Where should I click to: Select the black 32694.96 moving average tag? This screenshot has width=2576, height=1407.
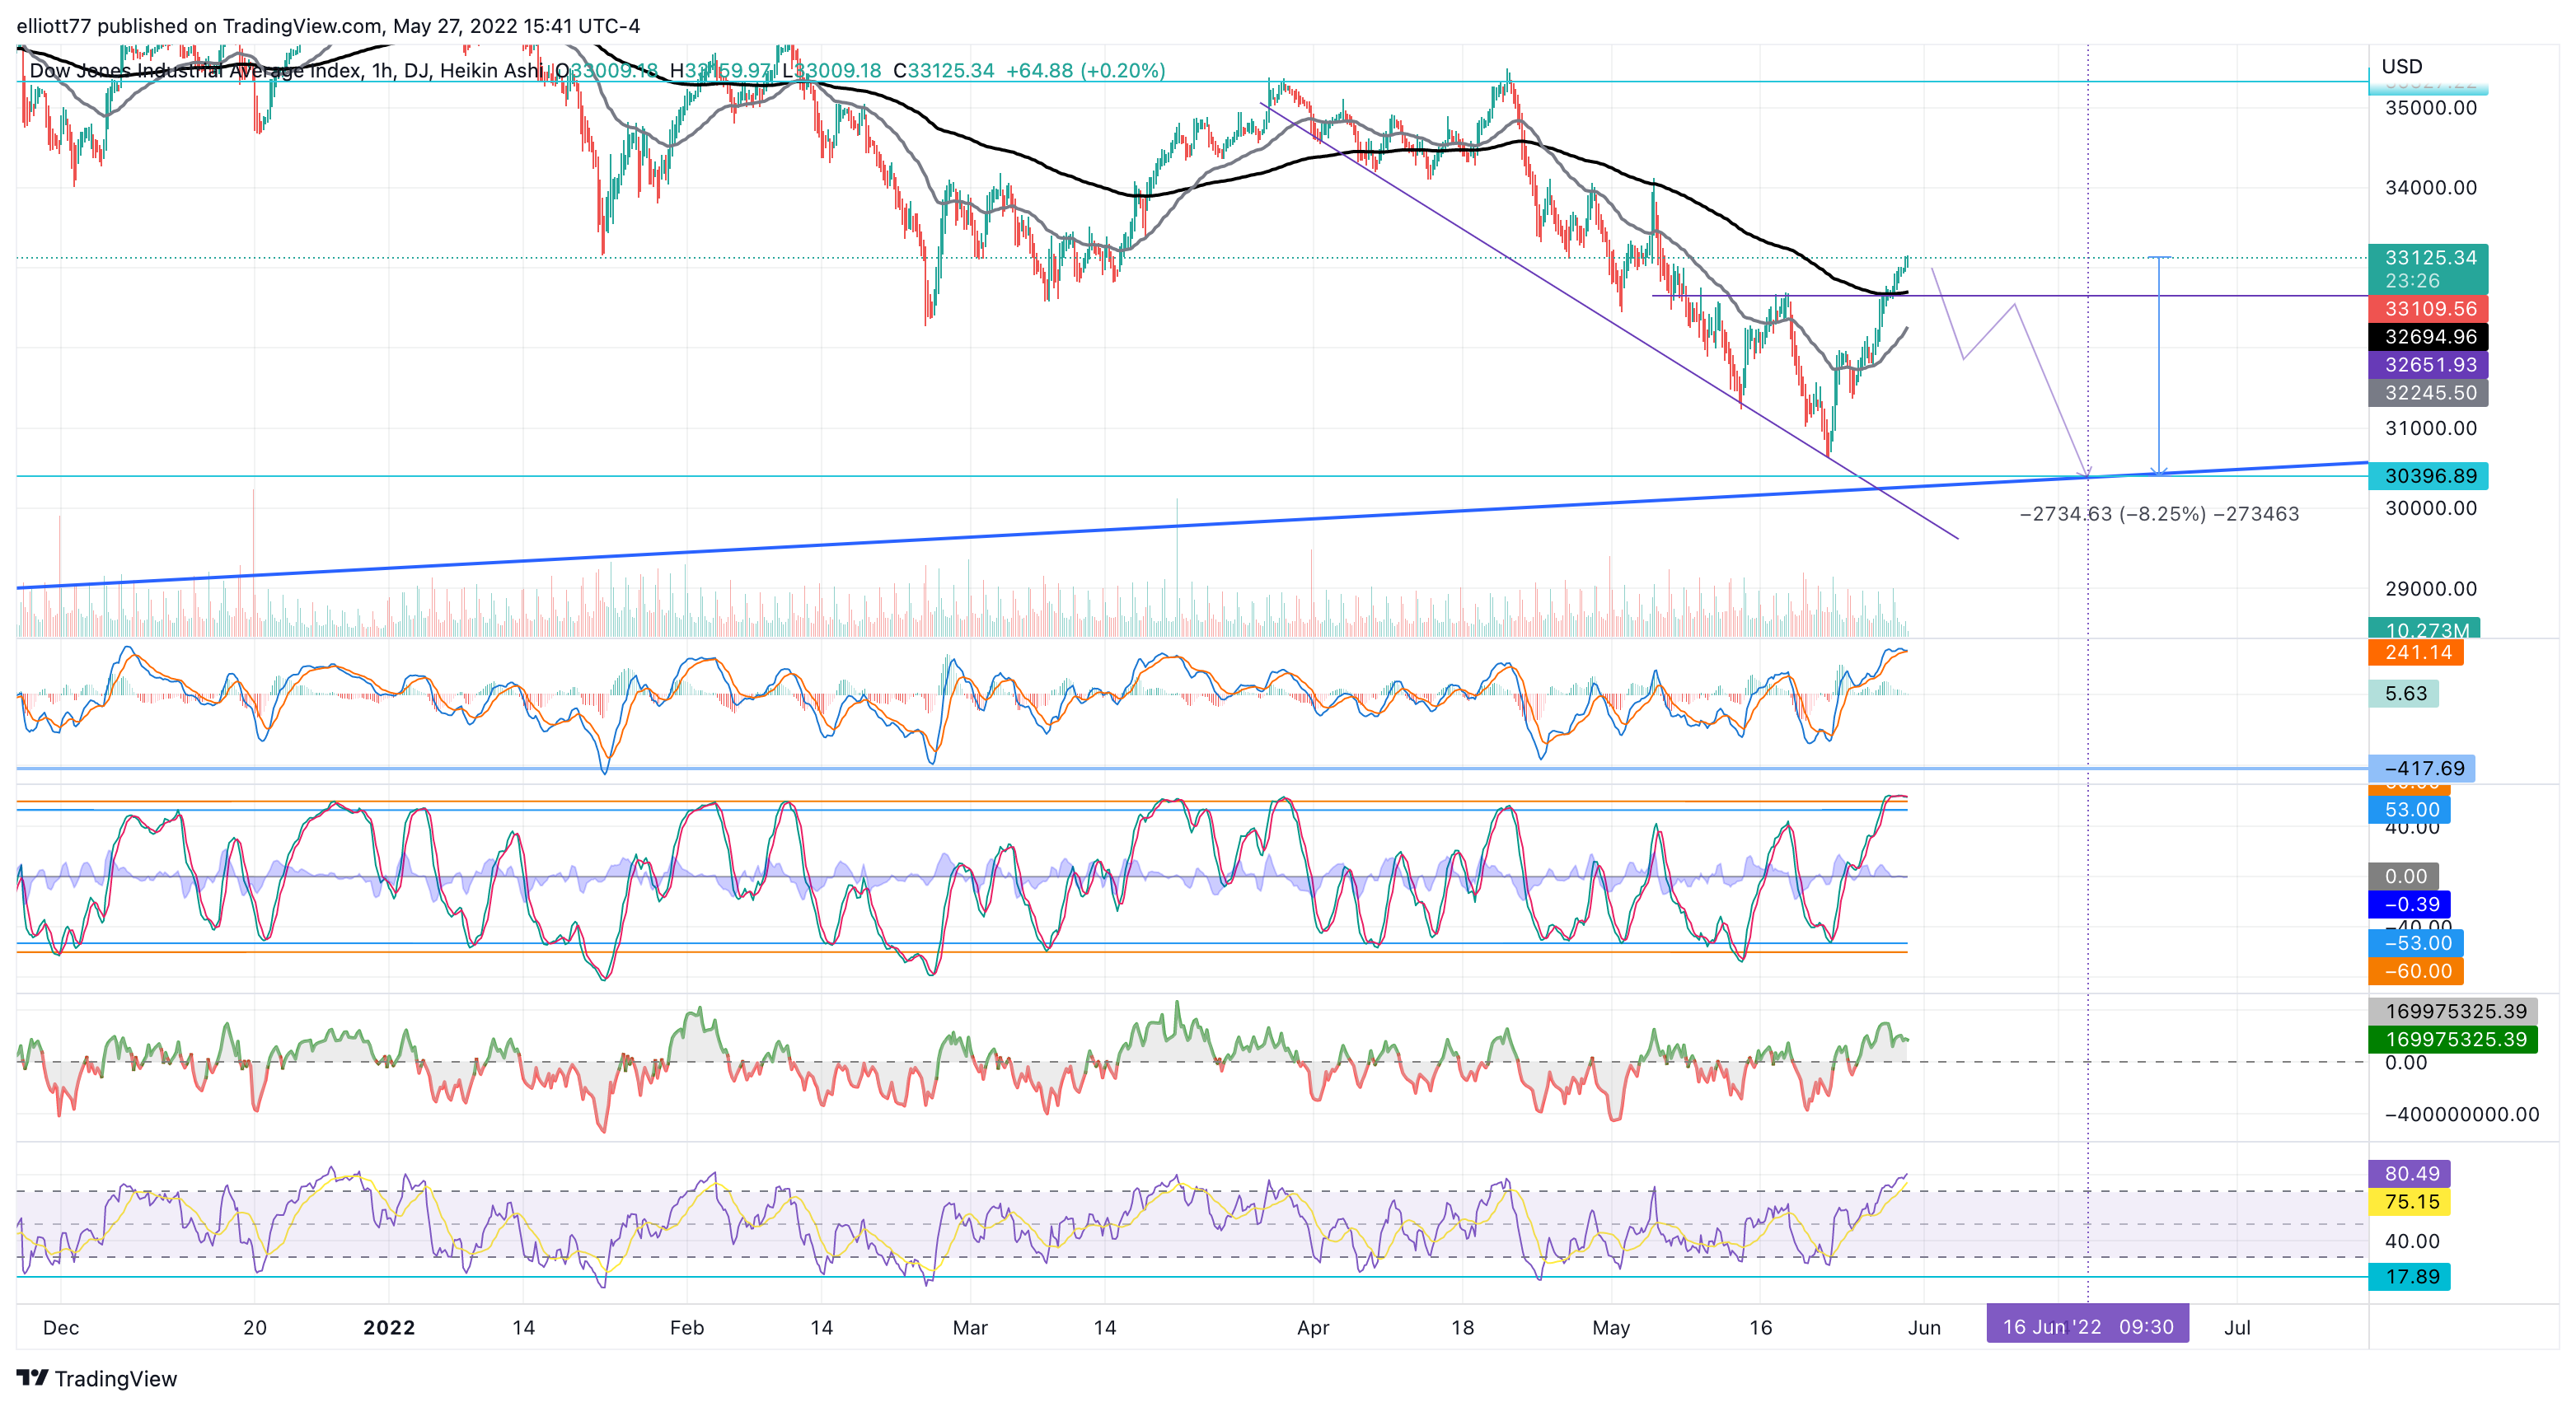pyautogui.click(x=2429, y=337)
